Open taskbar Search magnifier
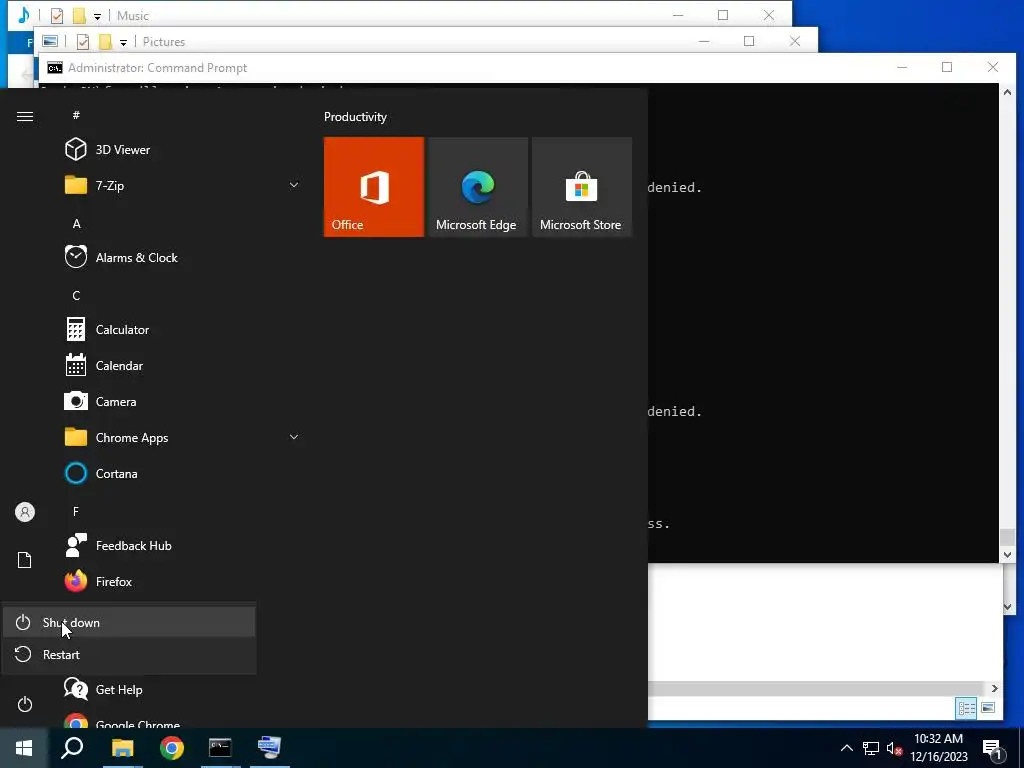 click(x=72, y=748)
